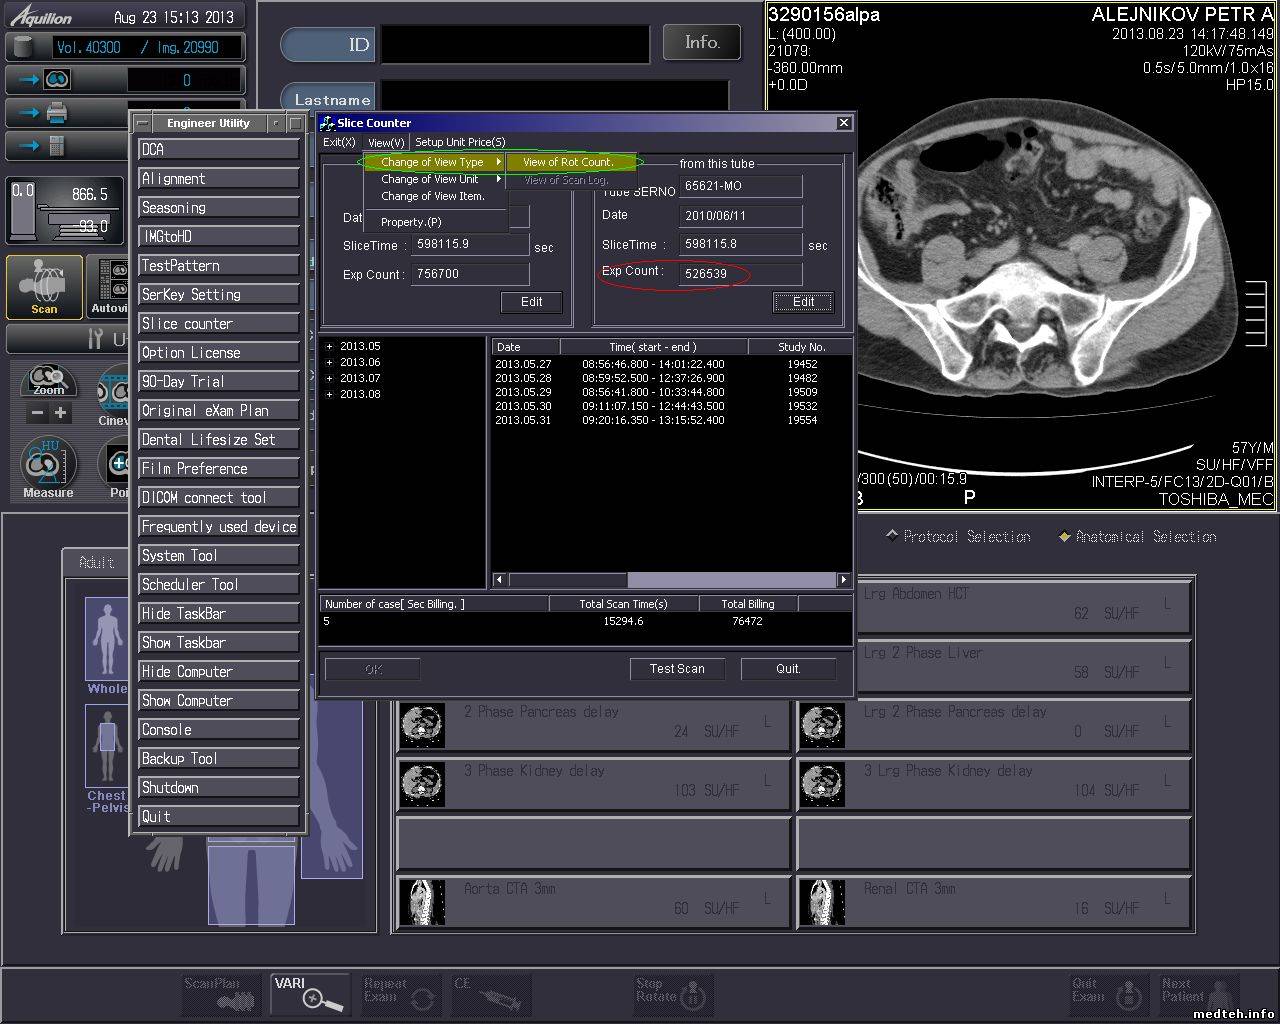Viewport: 1280px width, 1024px height.
Task: Select the Protocol Selection radio option
Action: (892, 537)
